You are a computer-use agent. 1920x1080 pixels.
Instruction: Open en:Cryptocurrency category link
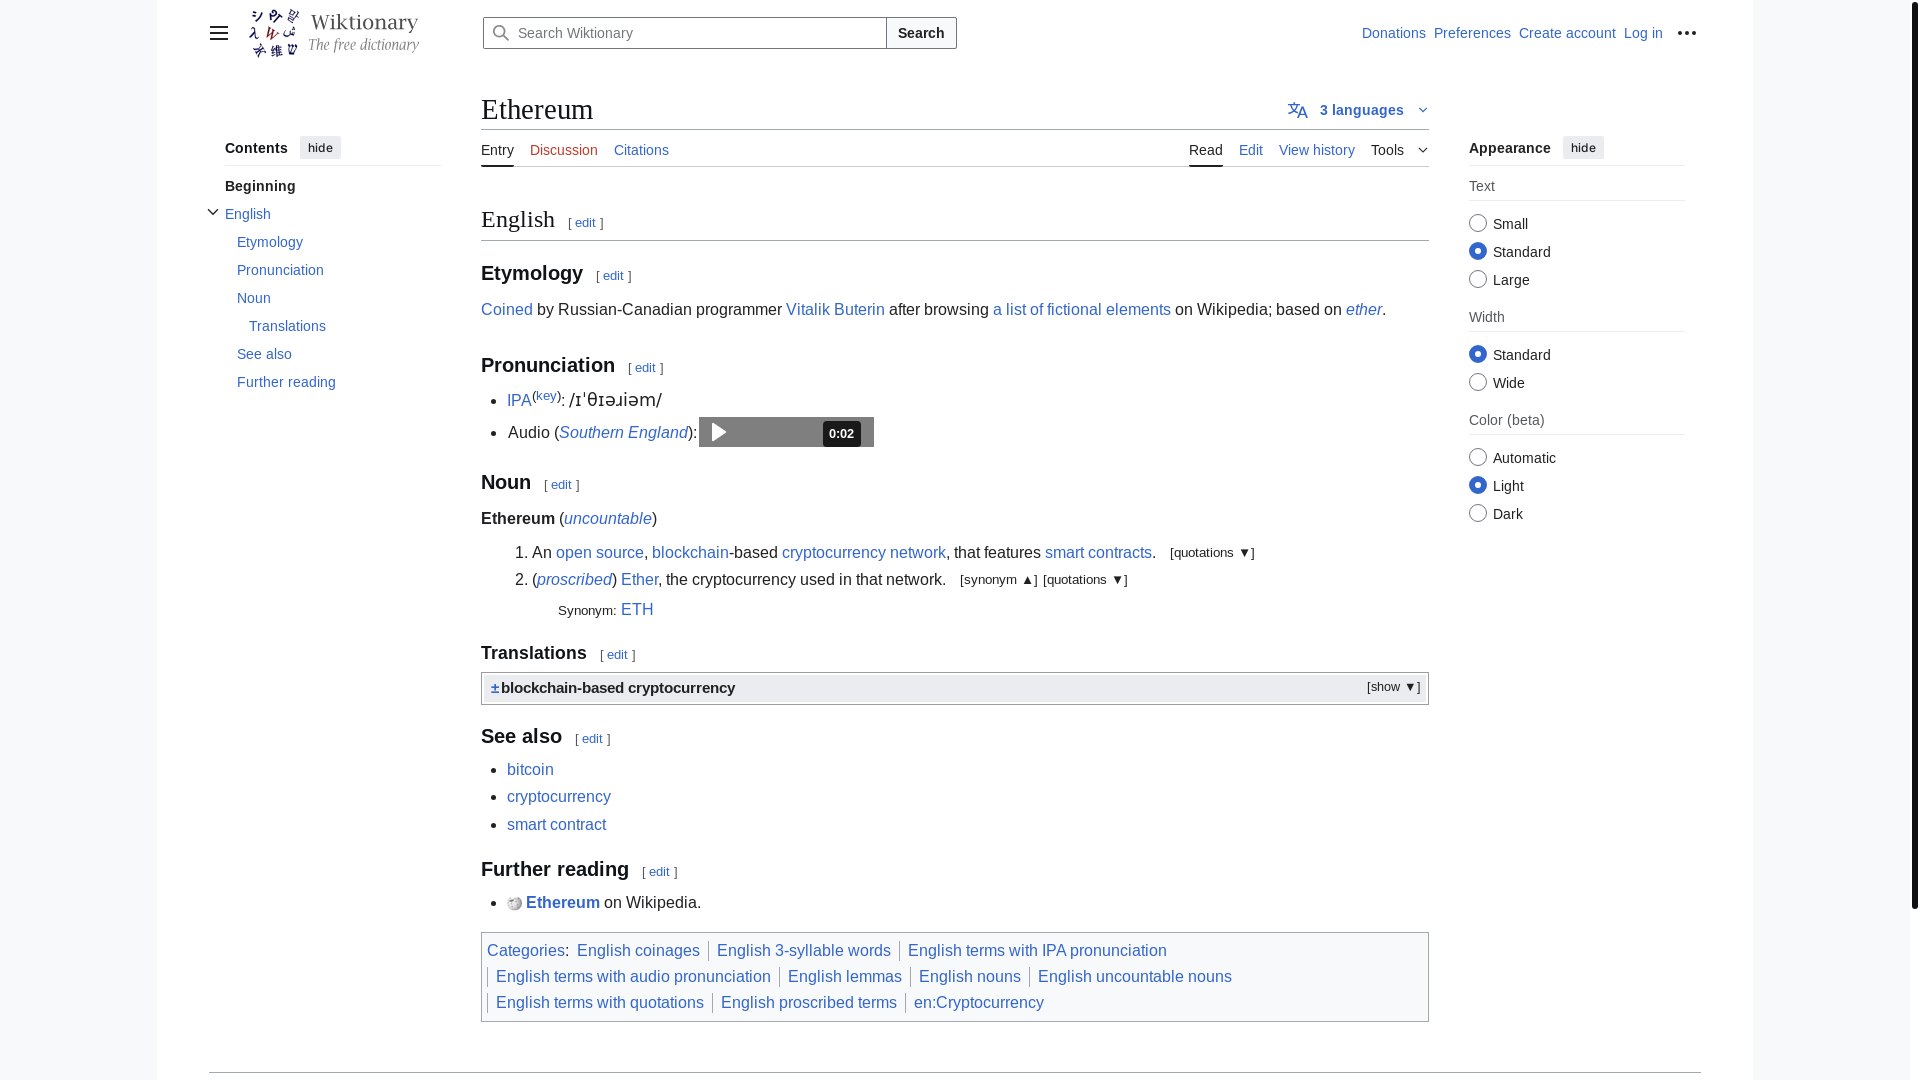coord(979,1003)
